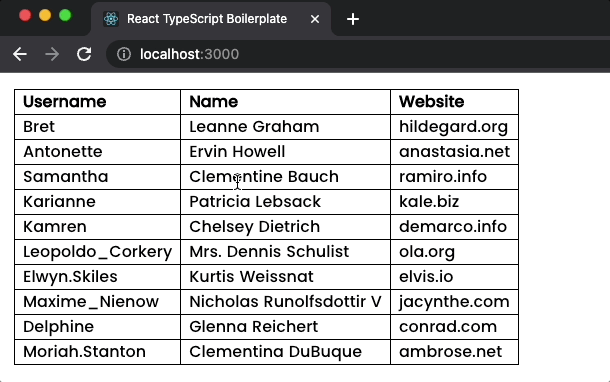Image resolution: width=610 pixels, height=382 pixels.
Task: Click Nicholas Runolfsdottir V cell
Action: coord(285,302)
